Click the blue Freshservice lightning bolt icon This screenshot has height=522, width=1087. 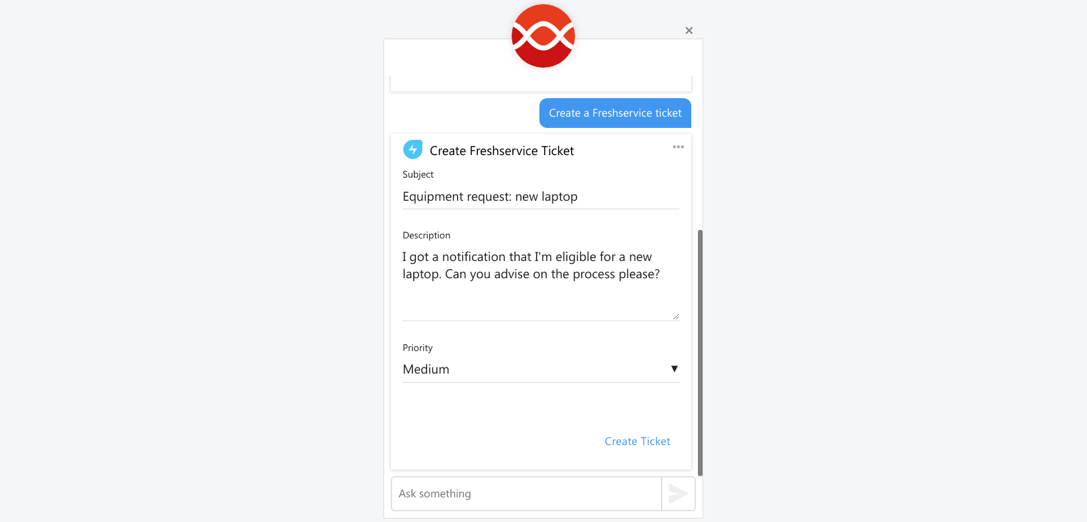tap(412, 150)
